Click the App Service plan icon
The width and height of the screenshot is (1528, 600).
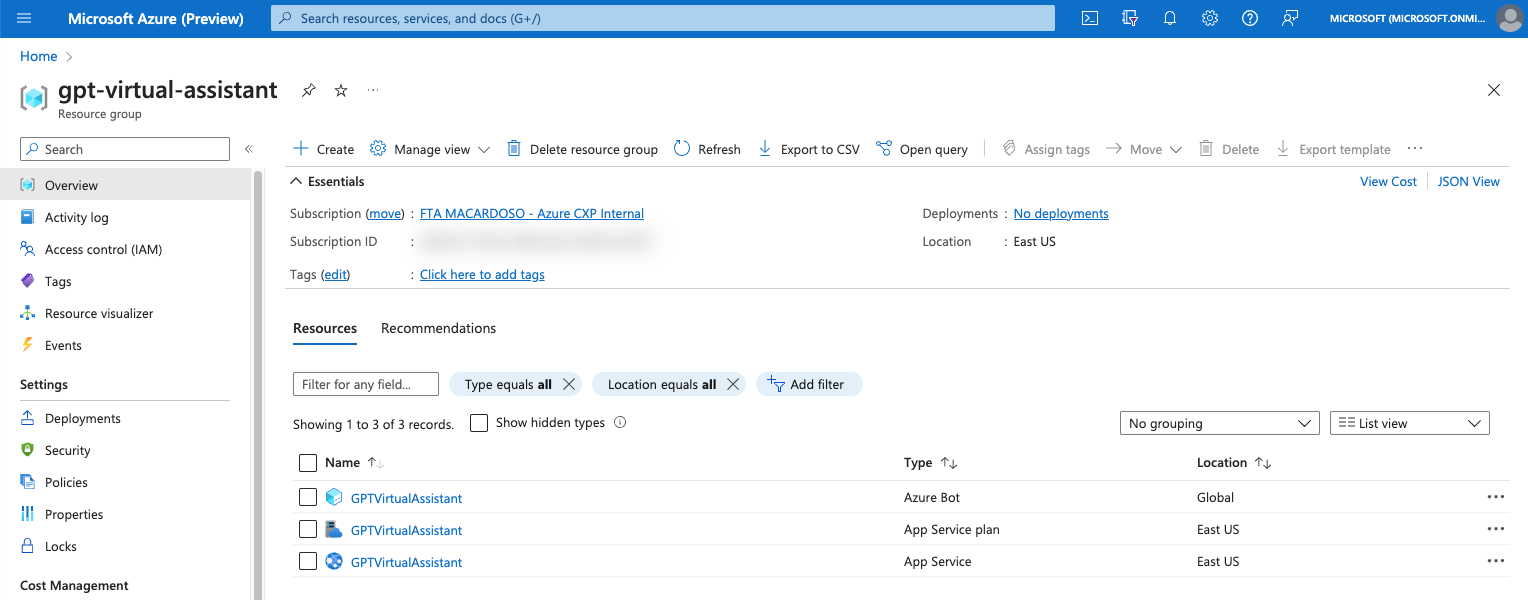point(334,529)
